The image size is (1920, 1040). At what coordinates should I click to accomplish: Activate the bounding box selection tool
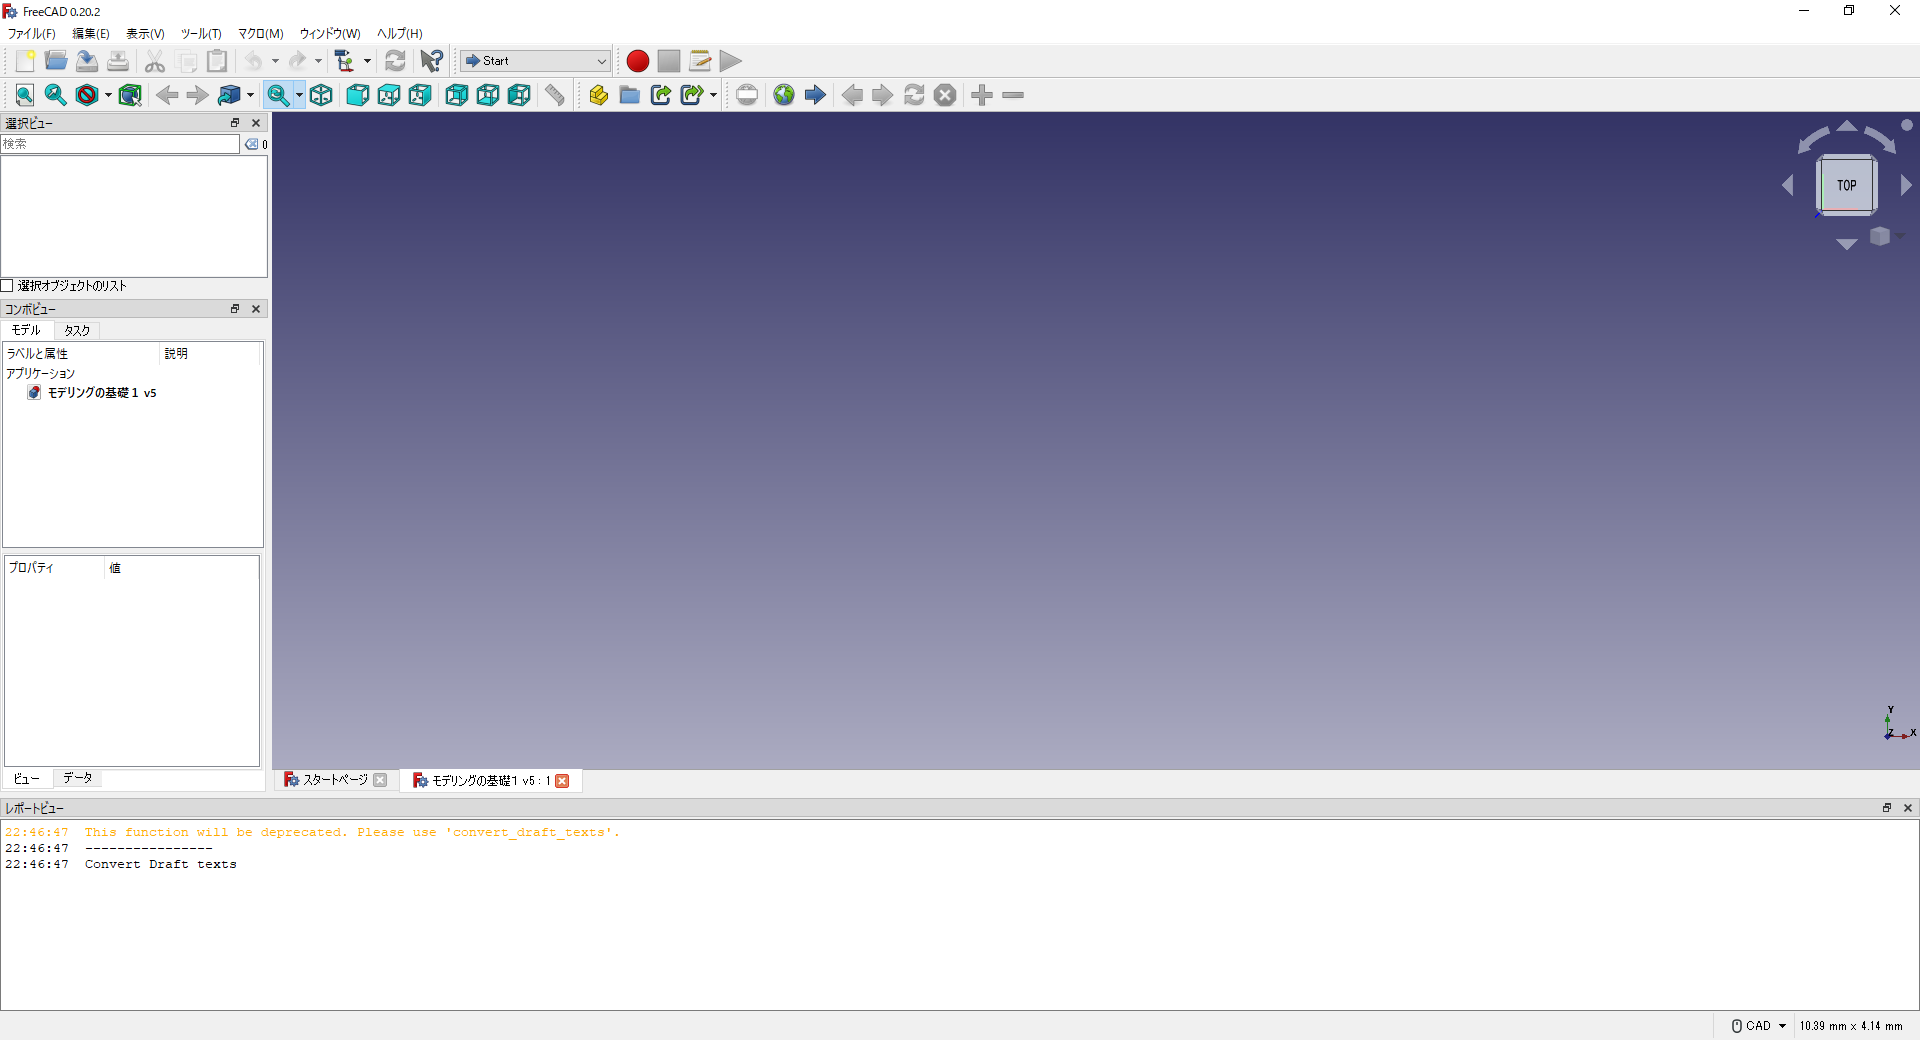coord(130,95)
